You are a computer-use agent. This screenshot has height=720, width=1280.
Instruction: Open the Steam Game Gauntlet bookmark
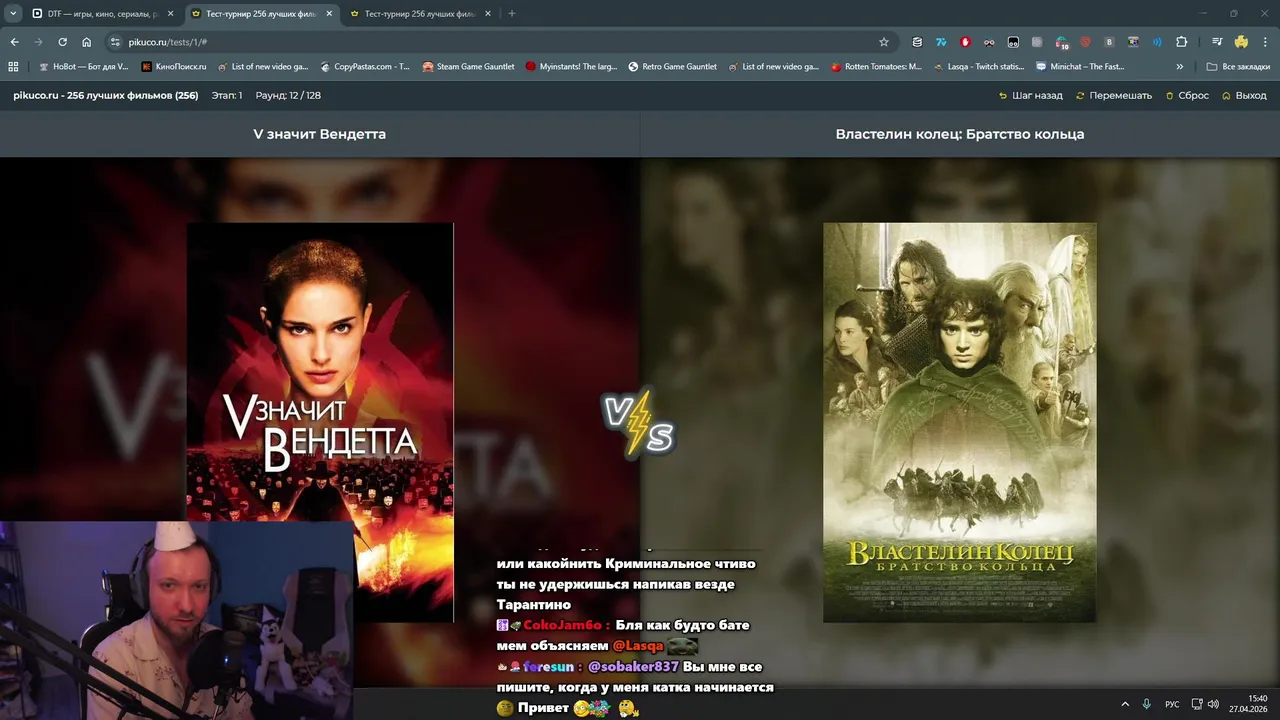pyautogui.click(x=468, y=67)
